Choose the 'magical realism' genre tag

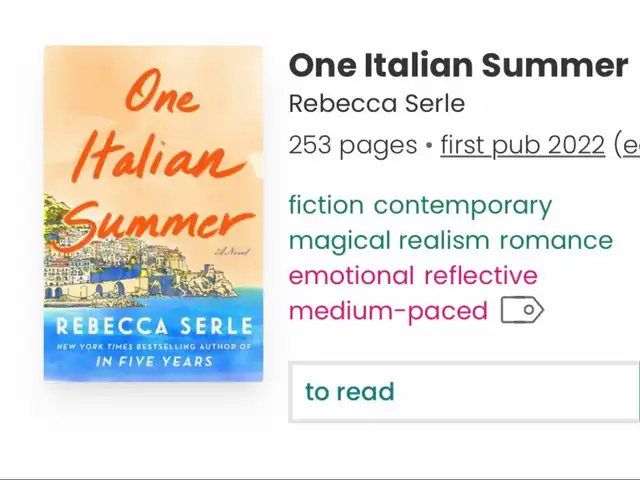pyautogui.click(x=389, y=241)
